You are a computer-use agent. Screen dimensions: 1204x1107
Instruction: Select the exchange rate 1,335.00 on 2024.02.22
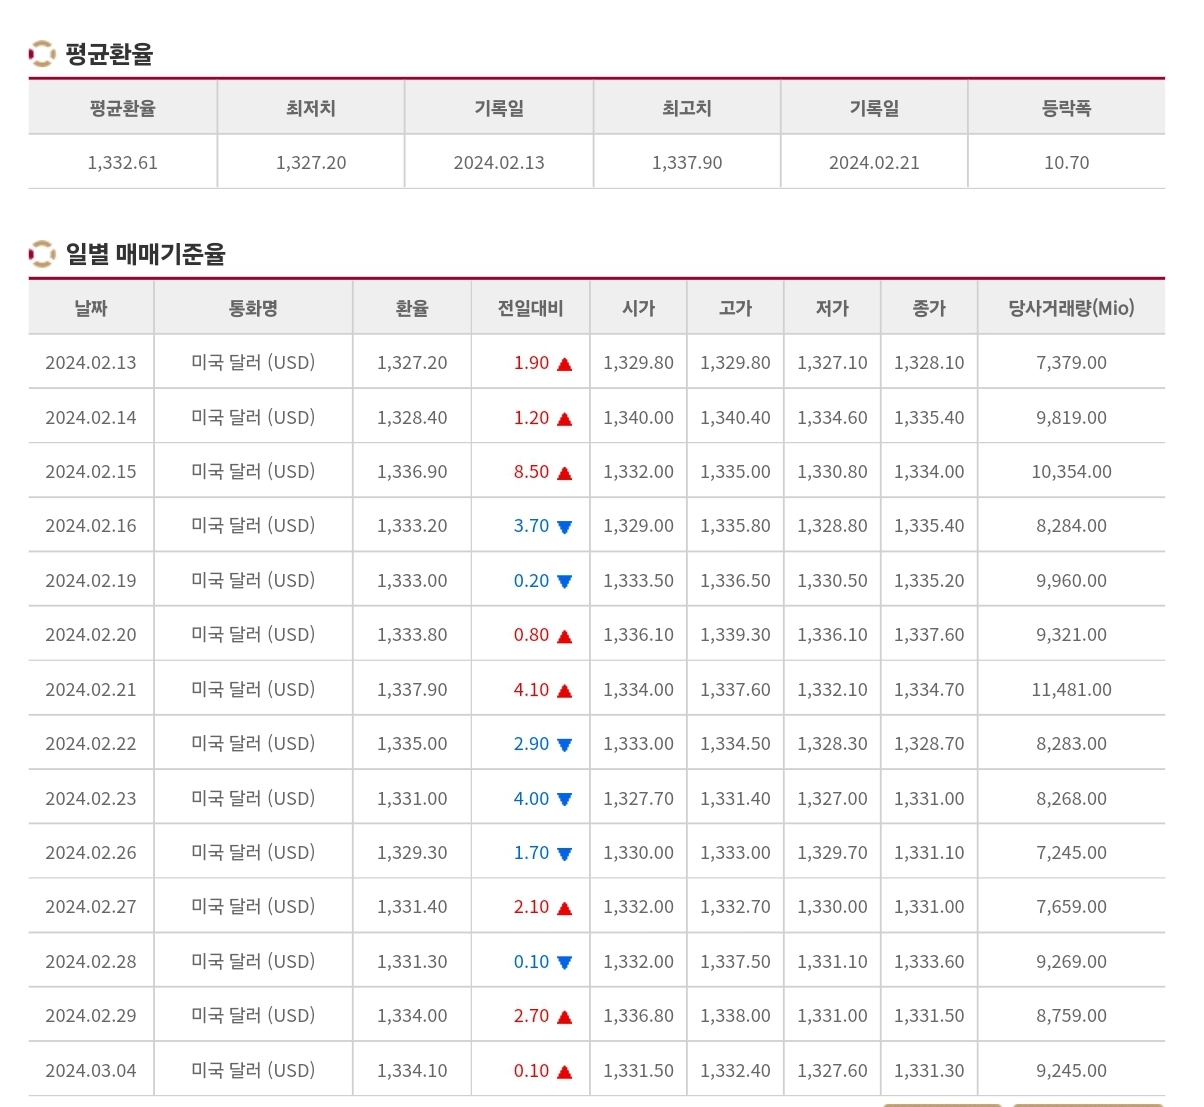click(x=412, y=744)
